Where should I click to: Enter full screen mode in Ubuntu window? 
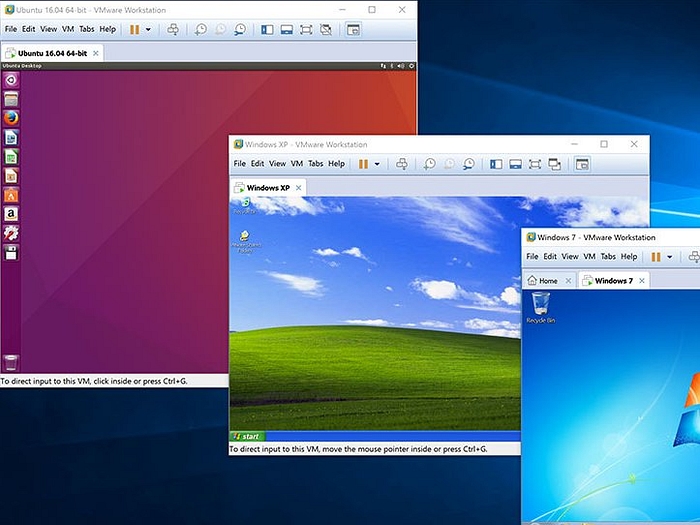(306, 30)
